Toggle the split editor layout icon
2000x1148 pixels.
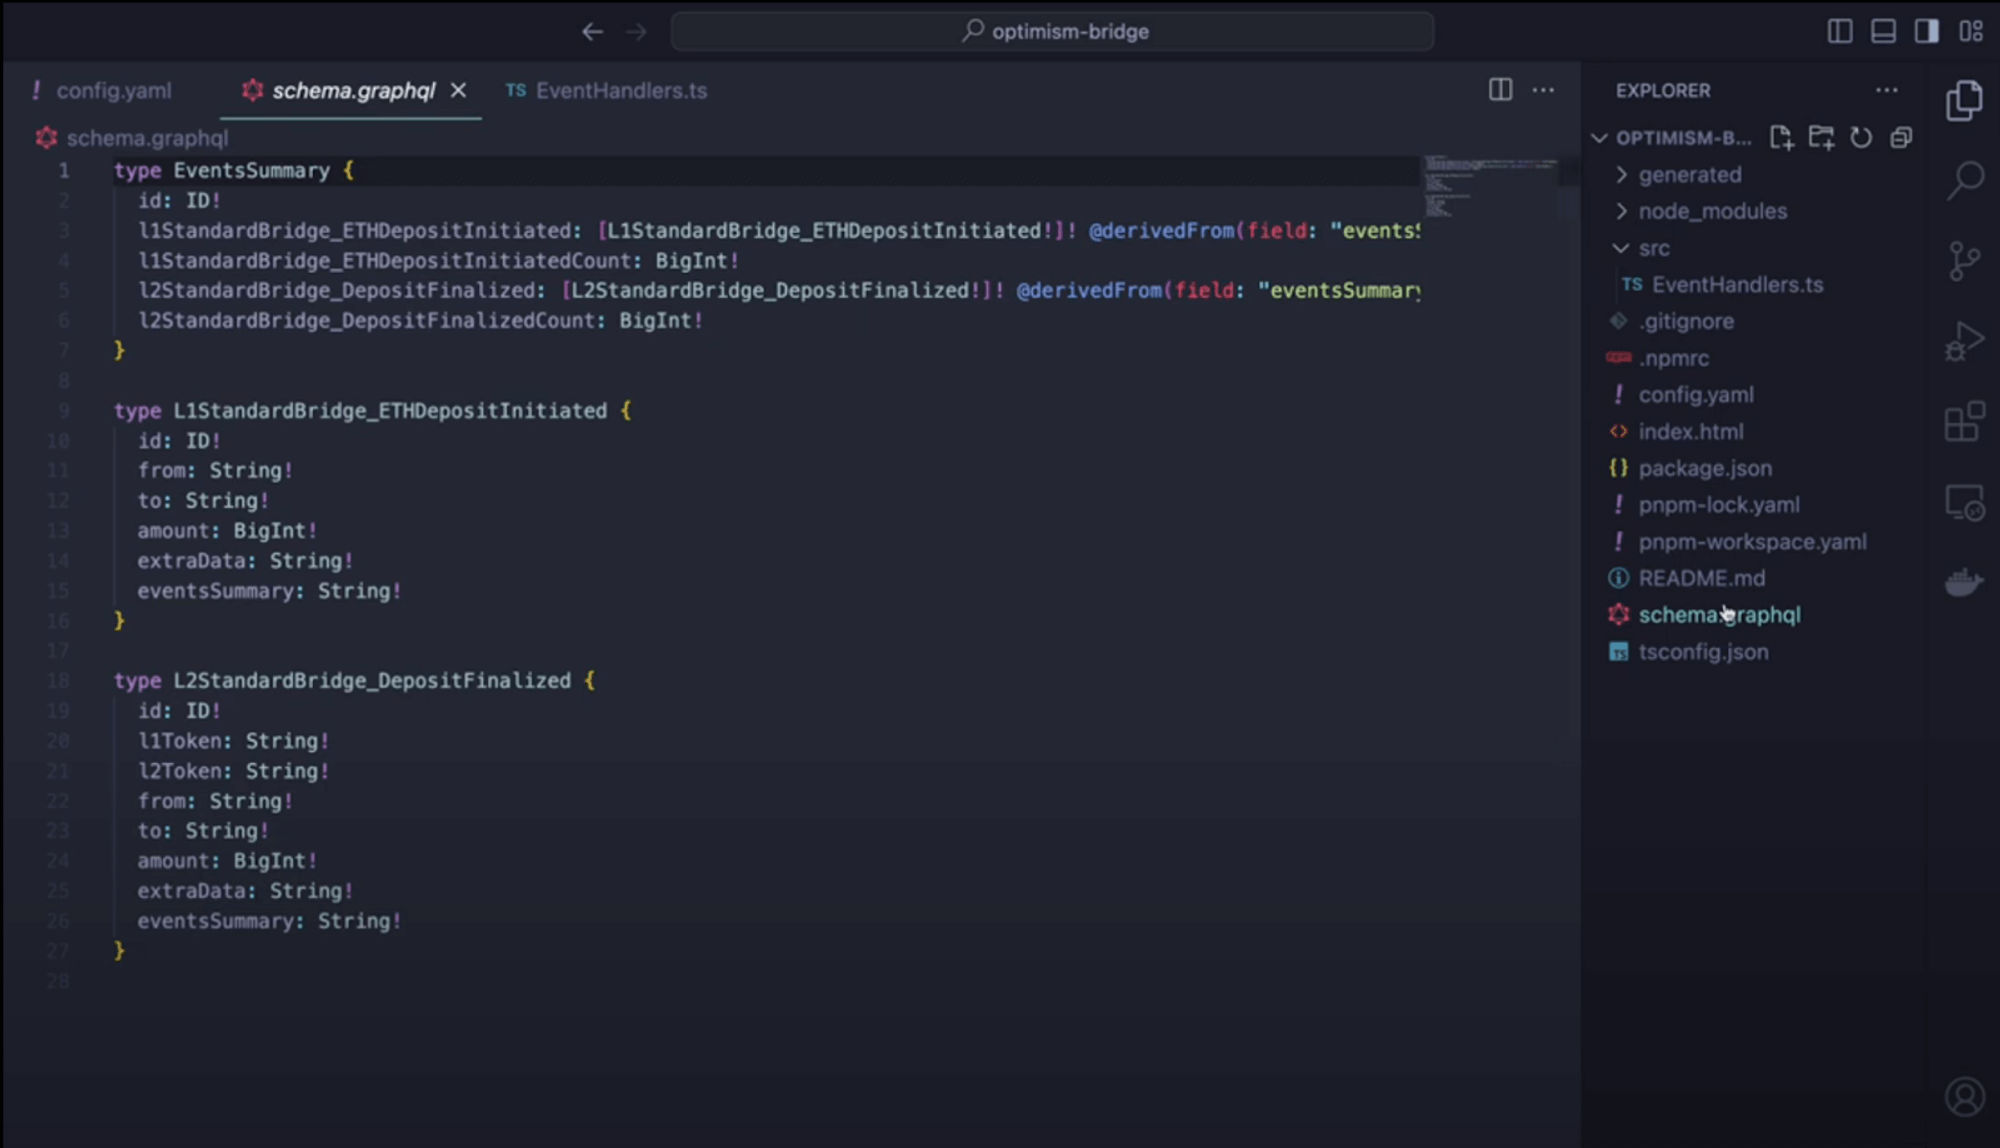click(x=1500, y=90)
